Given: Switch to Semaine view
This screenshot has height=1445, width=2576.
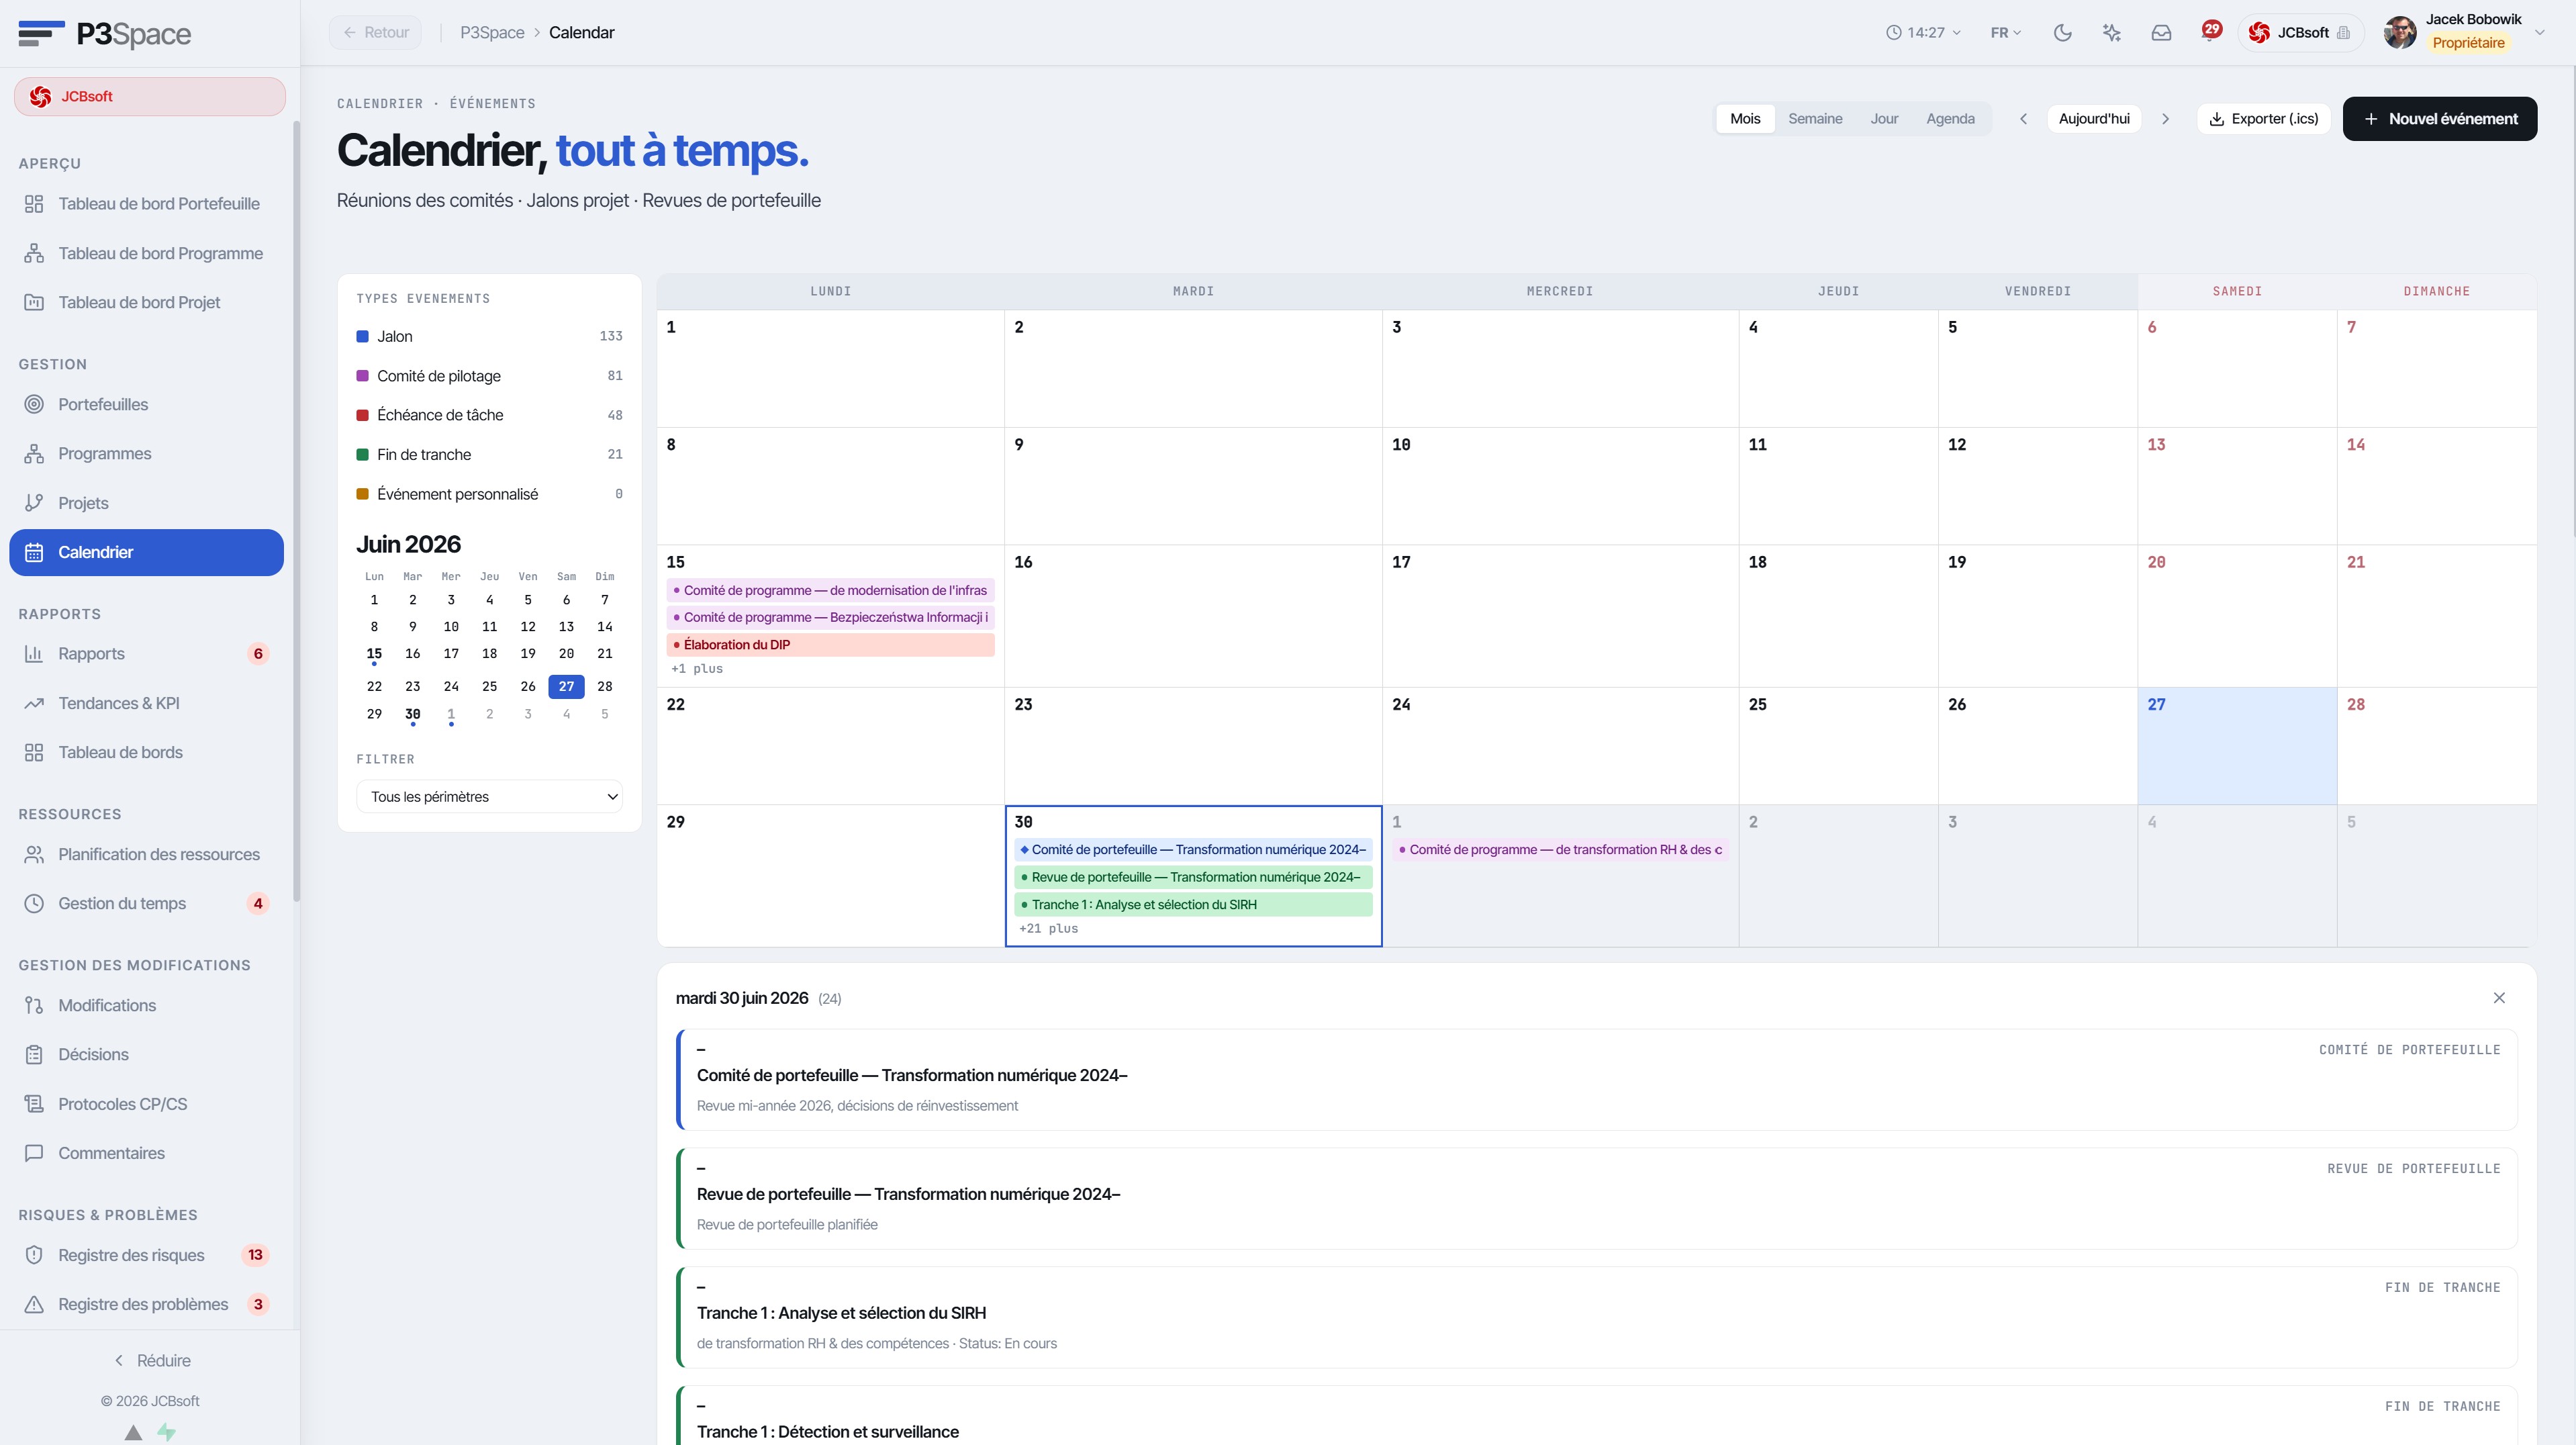Looking at the screenshot, I should coord(1815,119).
